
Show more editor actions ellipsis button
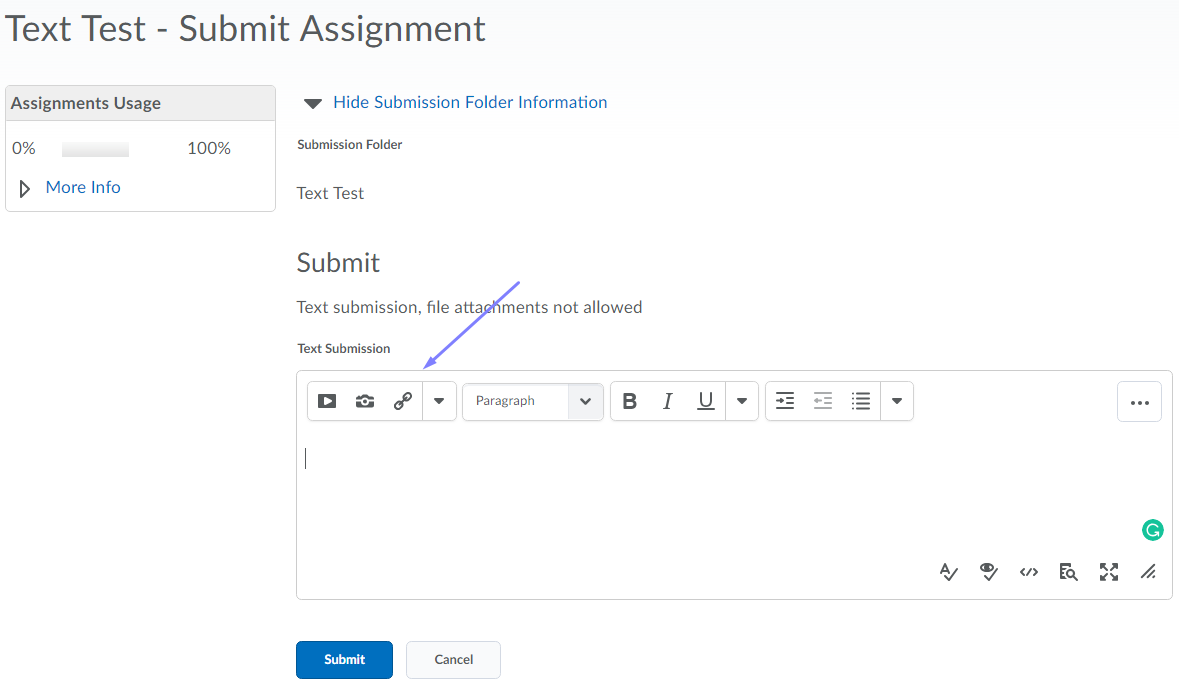[x=1139, y=402]
